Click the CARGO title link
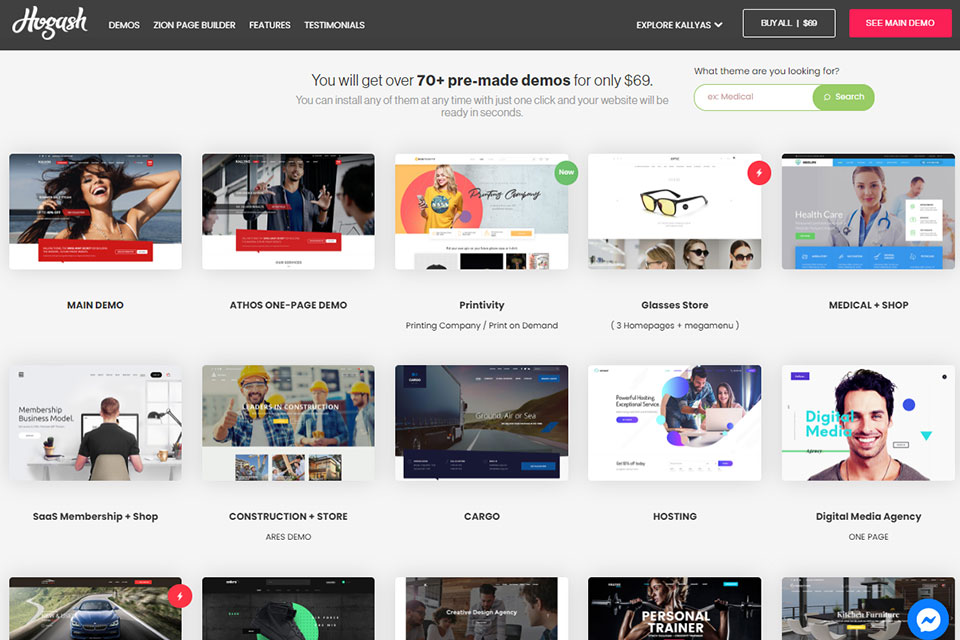The image size is (960, 640). click(482, 516)
